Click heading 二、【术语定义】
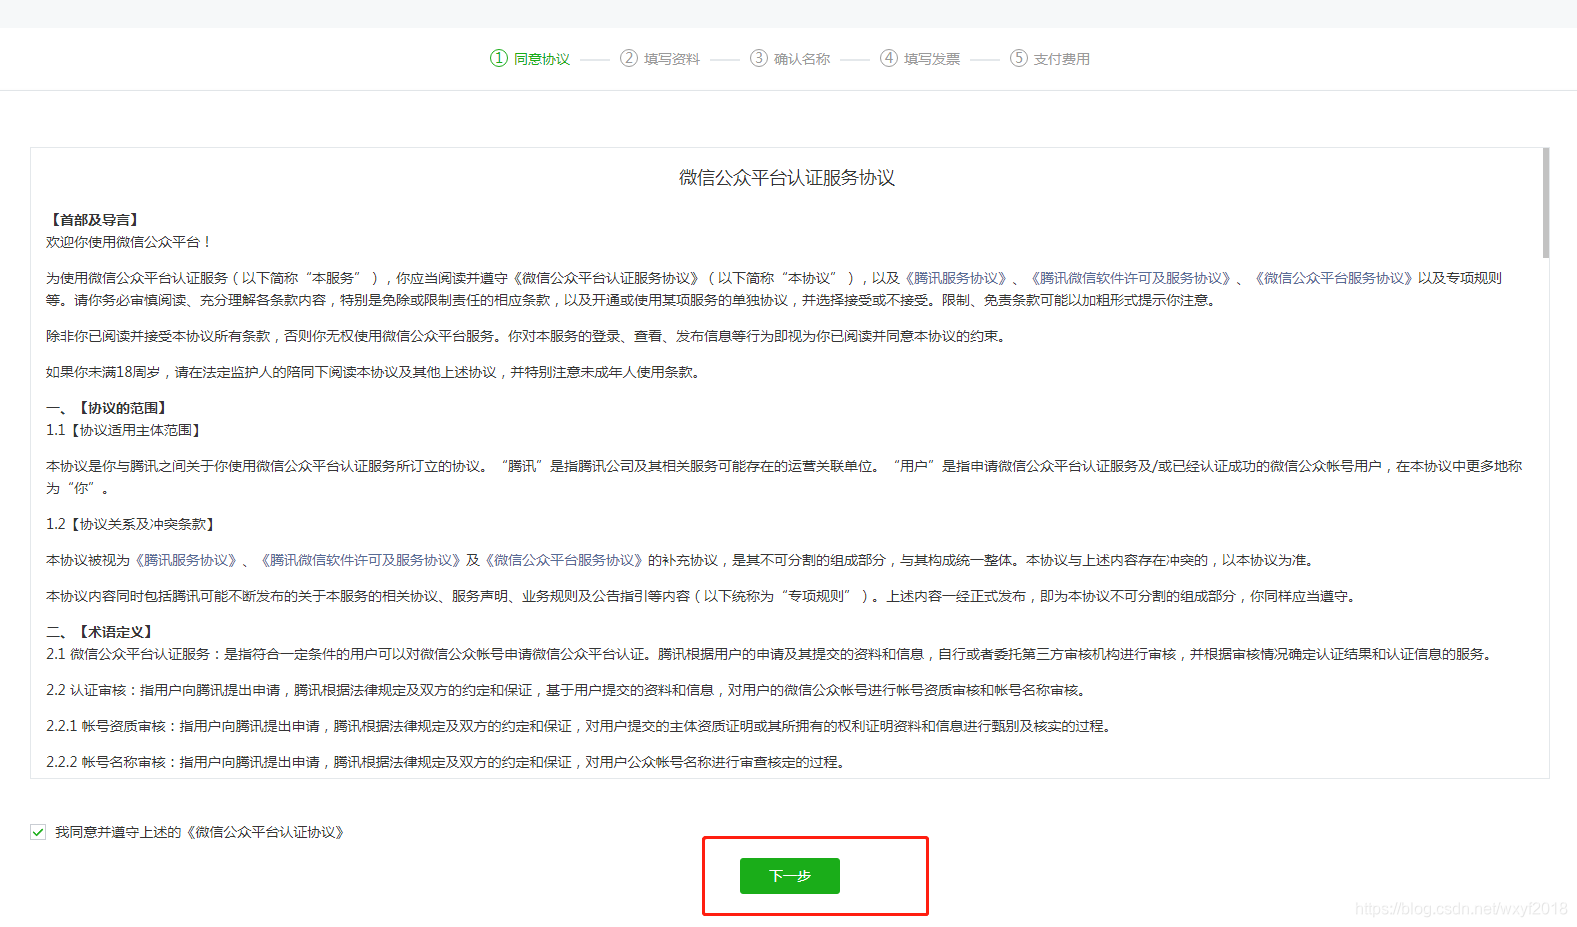Image resolution: width=1577 pixels, height=927 pixels. (102, 632)
